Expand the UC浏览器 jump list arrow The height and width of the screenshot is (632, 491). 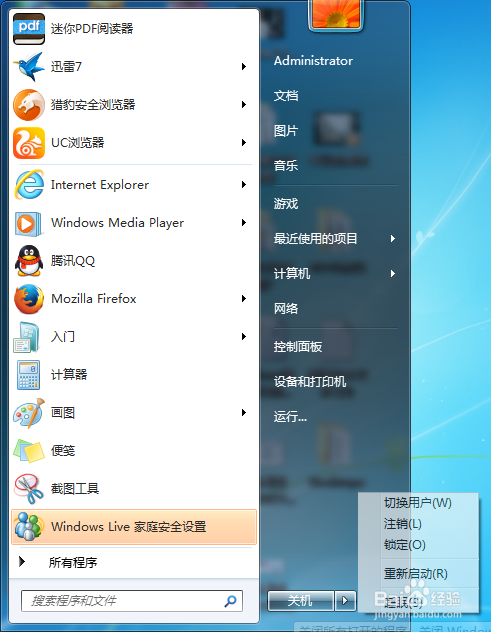(x=244, y=143)
